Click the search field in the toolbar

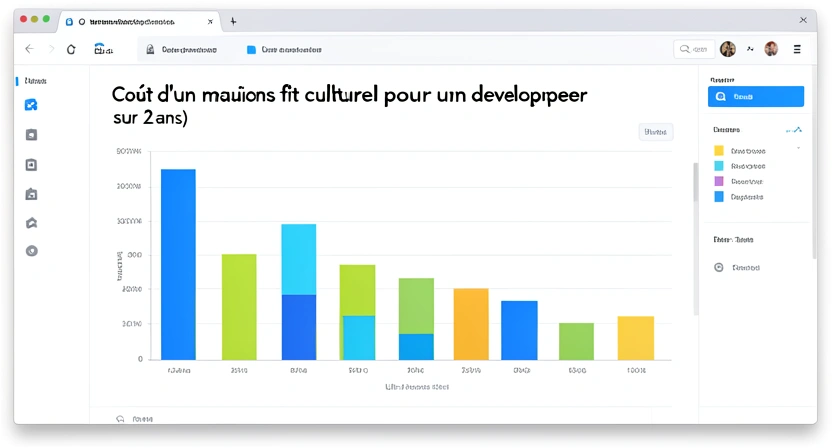[694, 49]
